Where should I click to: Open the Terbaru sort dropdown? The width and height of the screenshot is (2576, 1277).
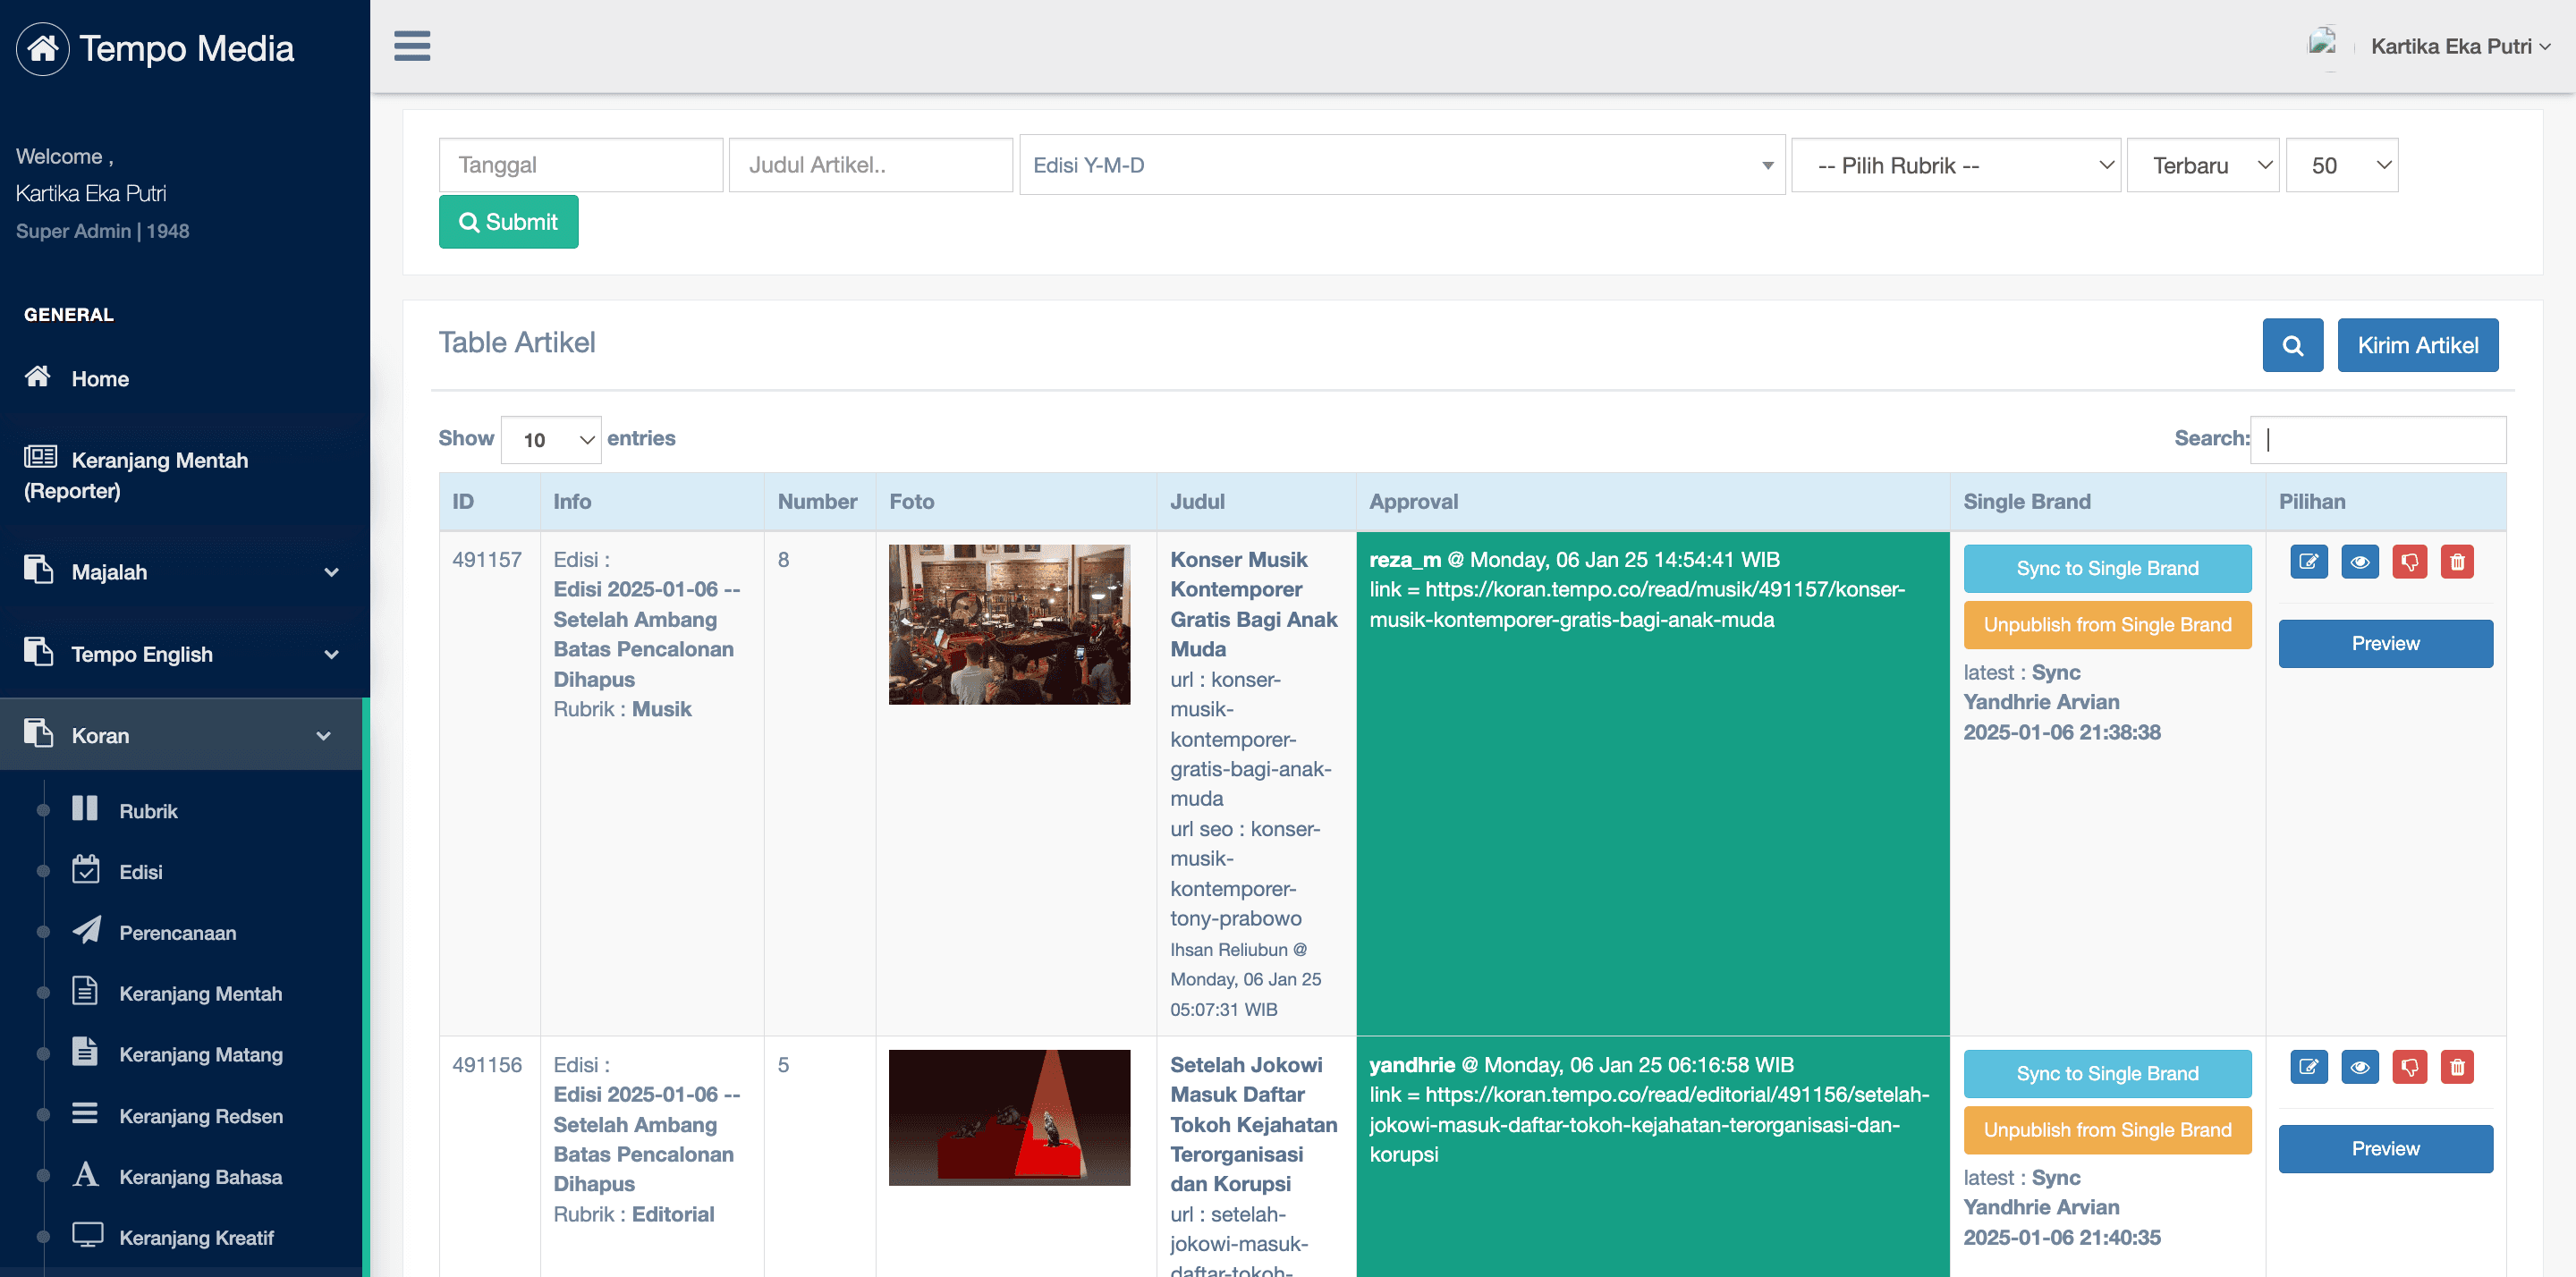pos(2203,165)
